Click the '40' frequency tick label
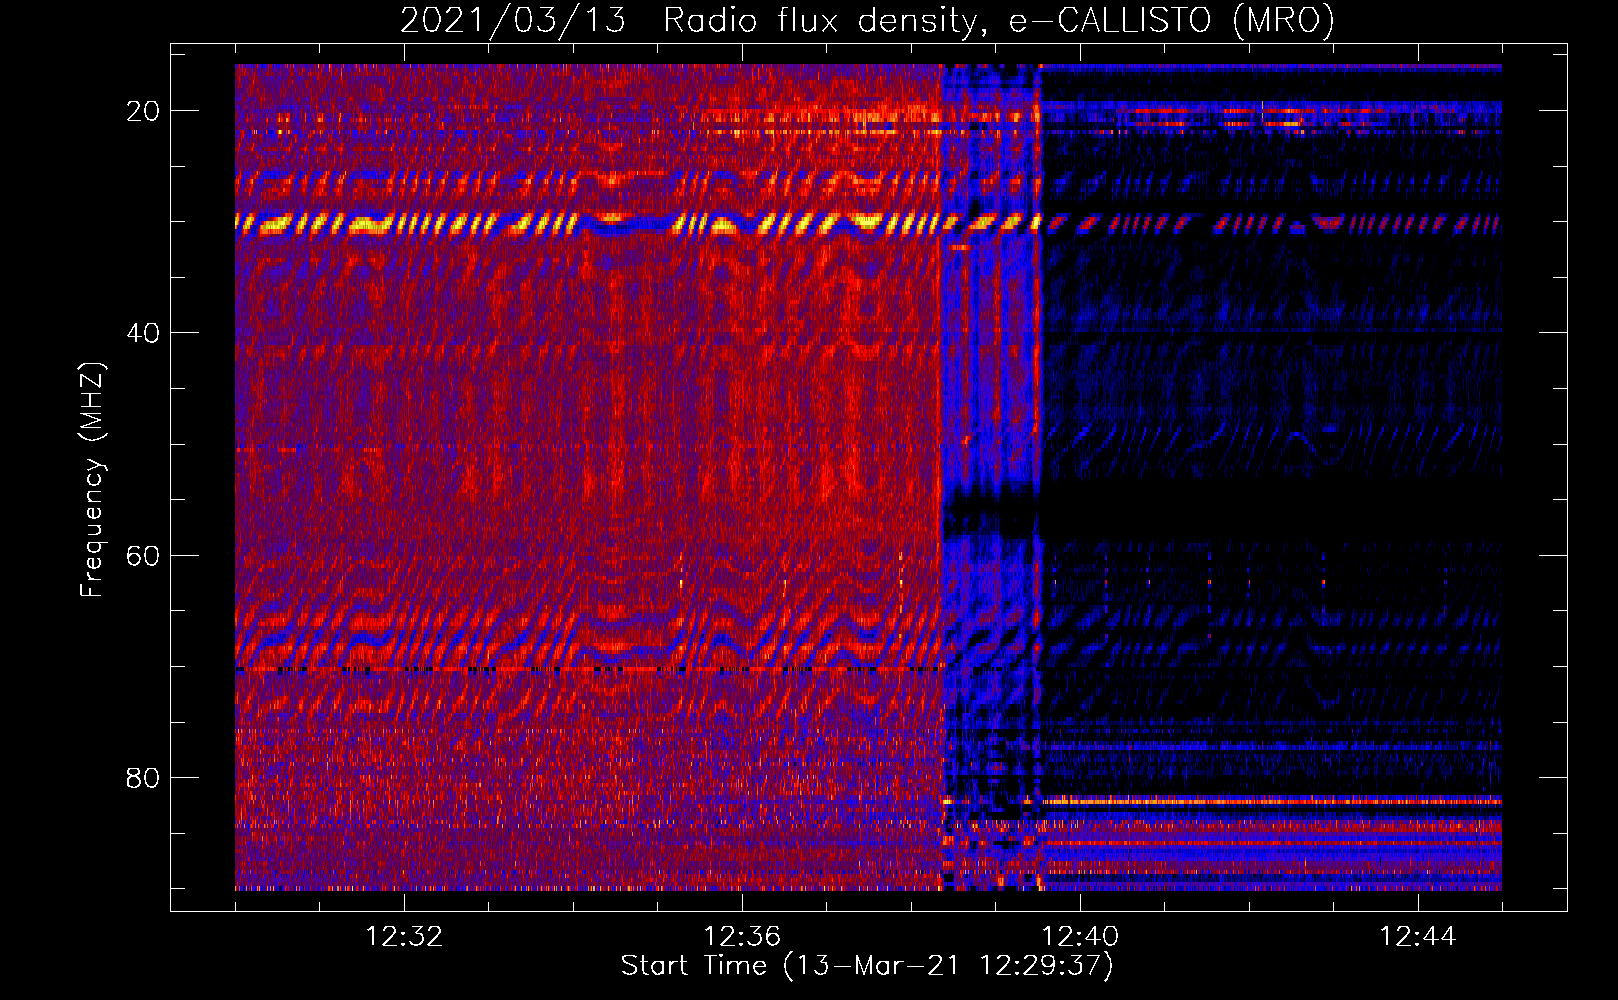 pyautogui.click(x=143, y=333)
